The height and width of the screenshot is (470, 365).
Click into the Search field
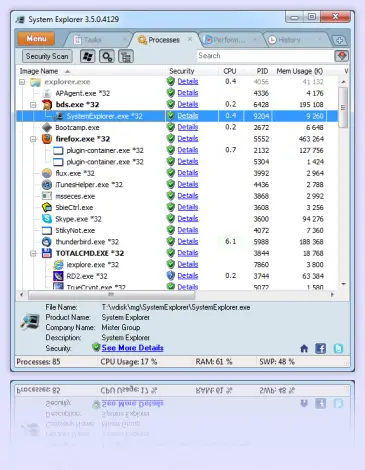pyautogui.click(x=265, y=56)
